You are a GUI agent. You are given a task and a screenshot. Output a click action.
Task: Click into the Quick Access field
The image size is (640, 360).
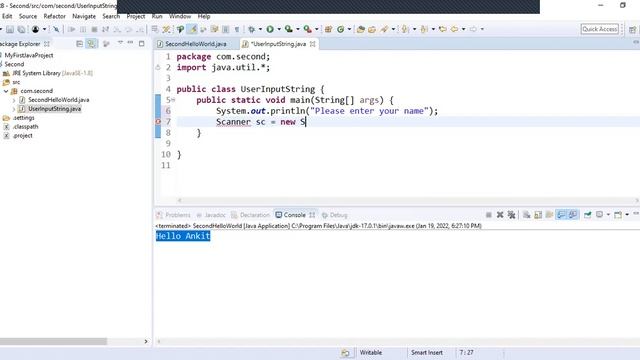click(600, 29)
